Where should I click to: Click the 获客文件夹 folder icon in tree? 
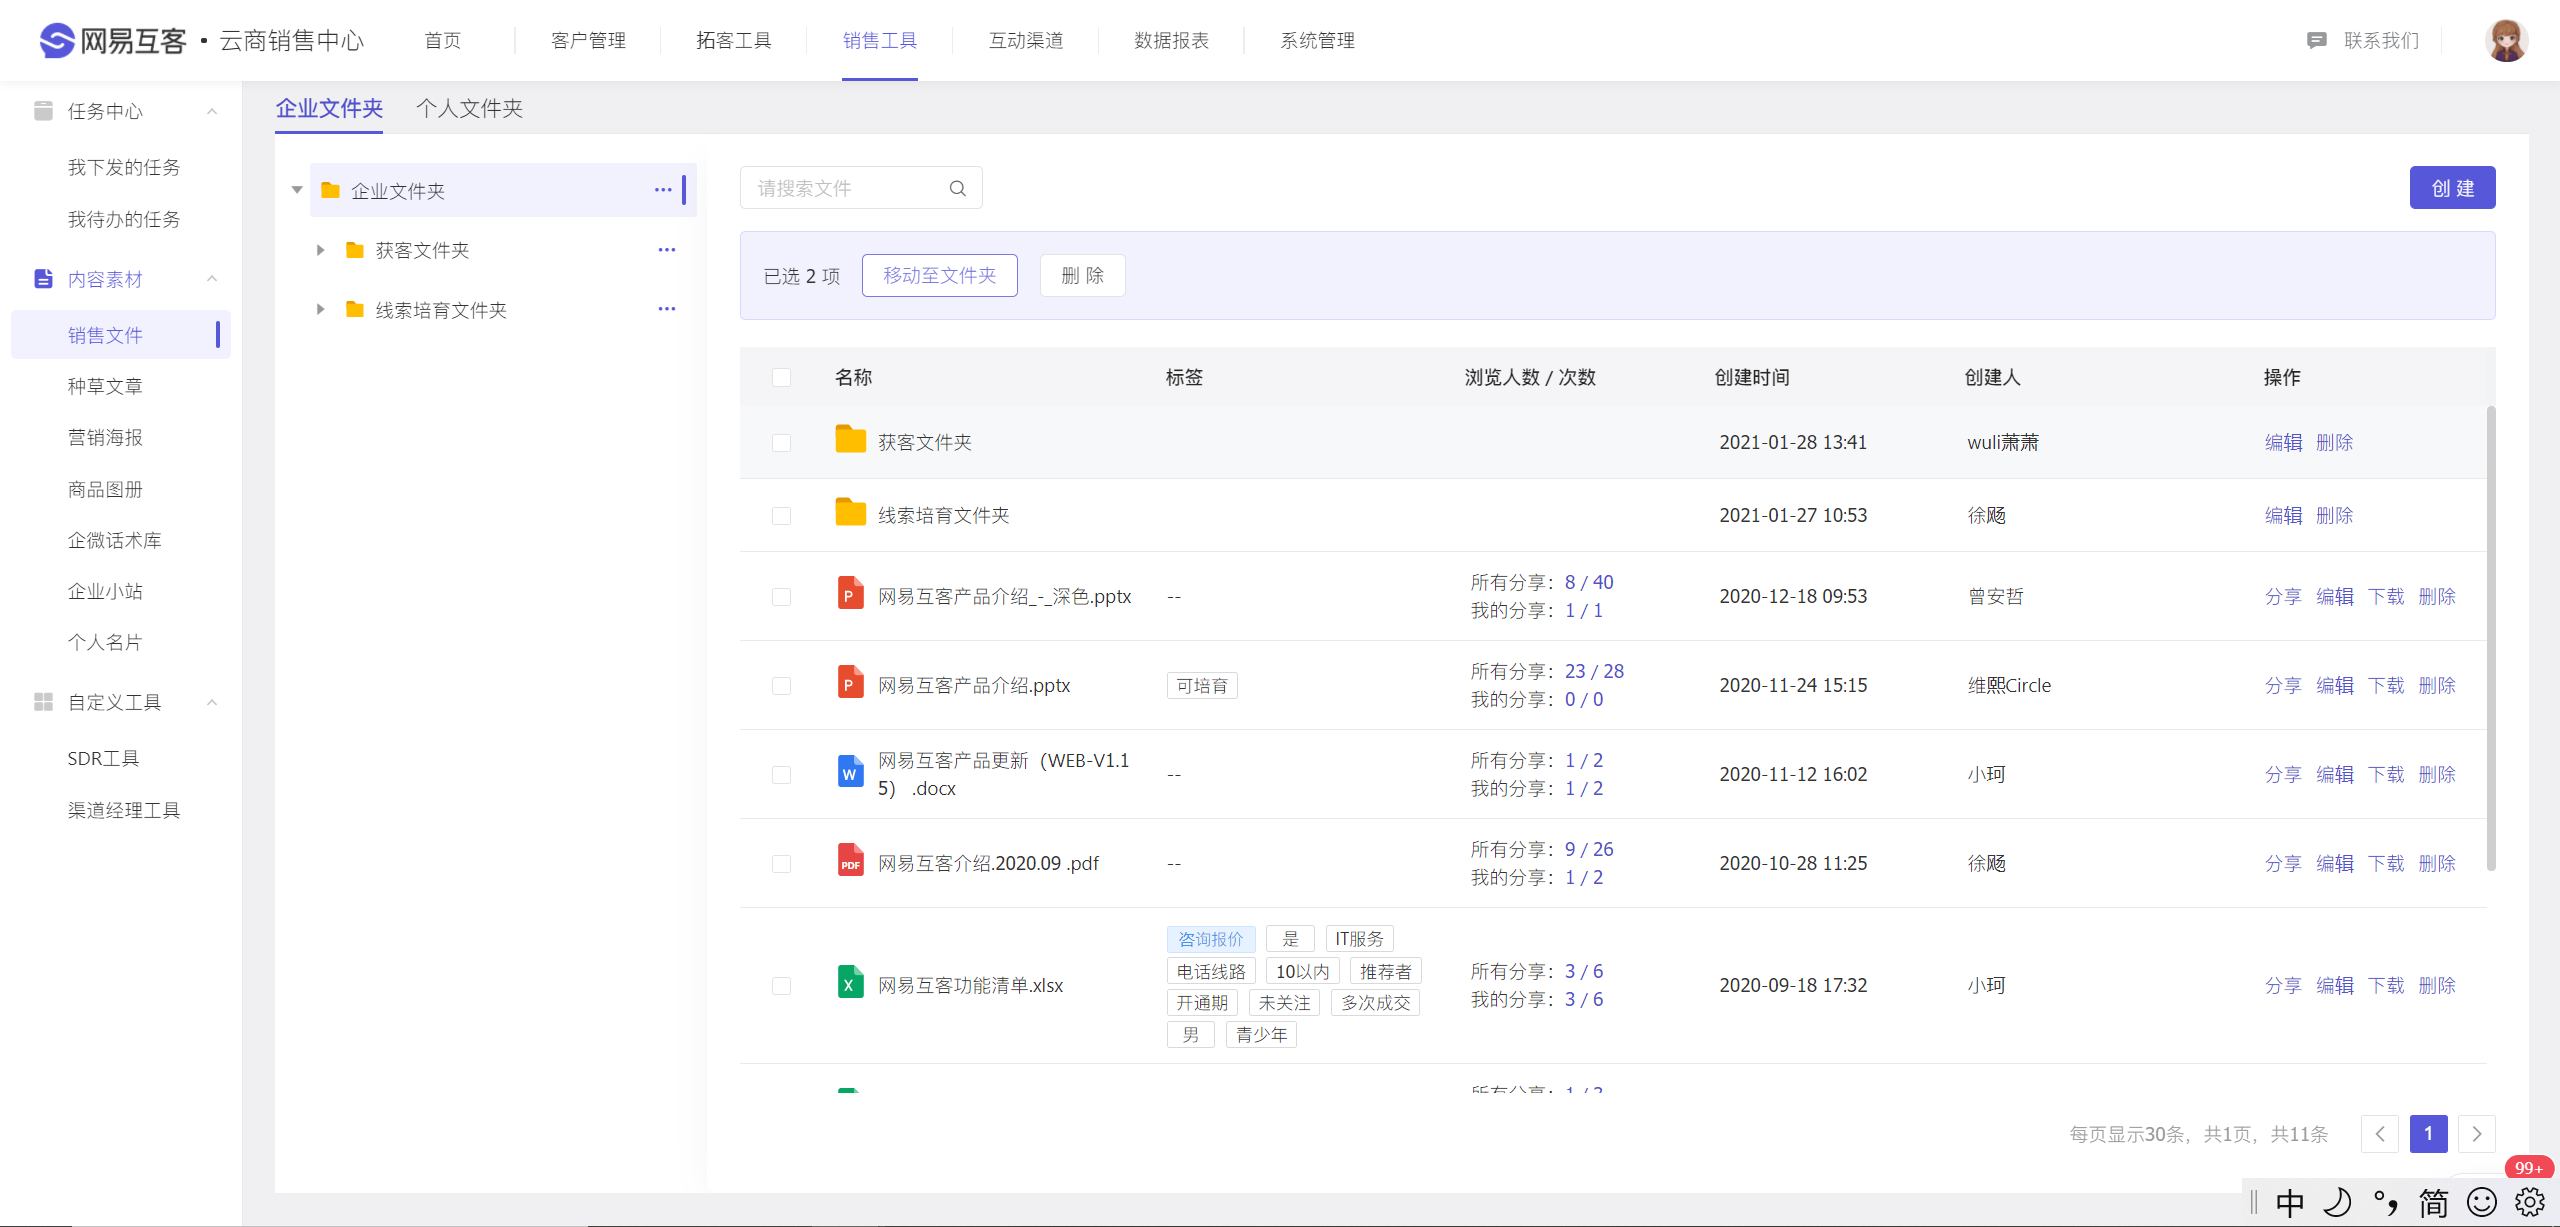(354, 250)
